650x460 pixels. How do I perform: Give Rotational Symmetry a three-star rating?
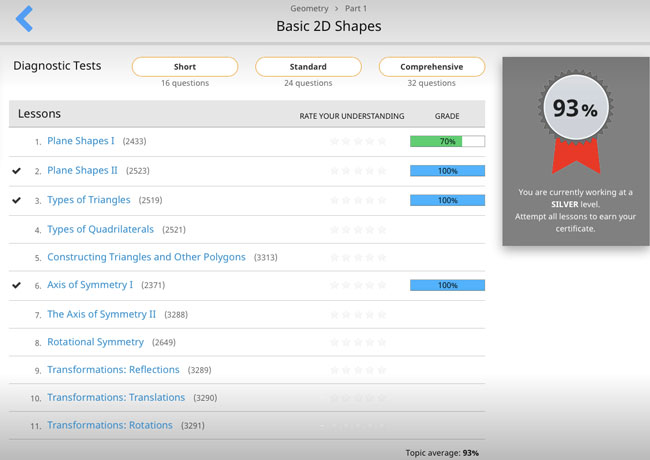[x=358, y=342]
